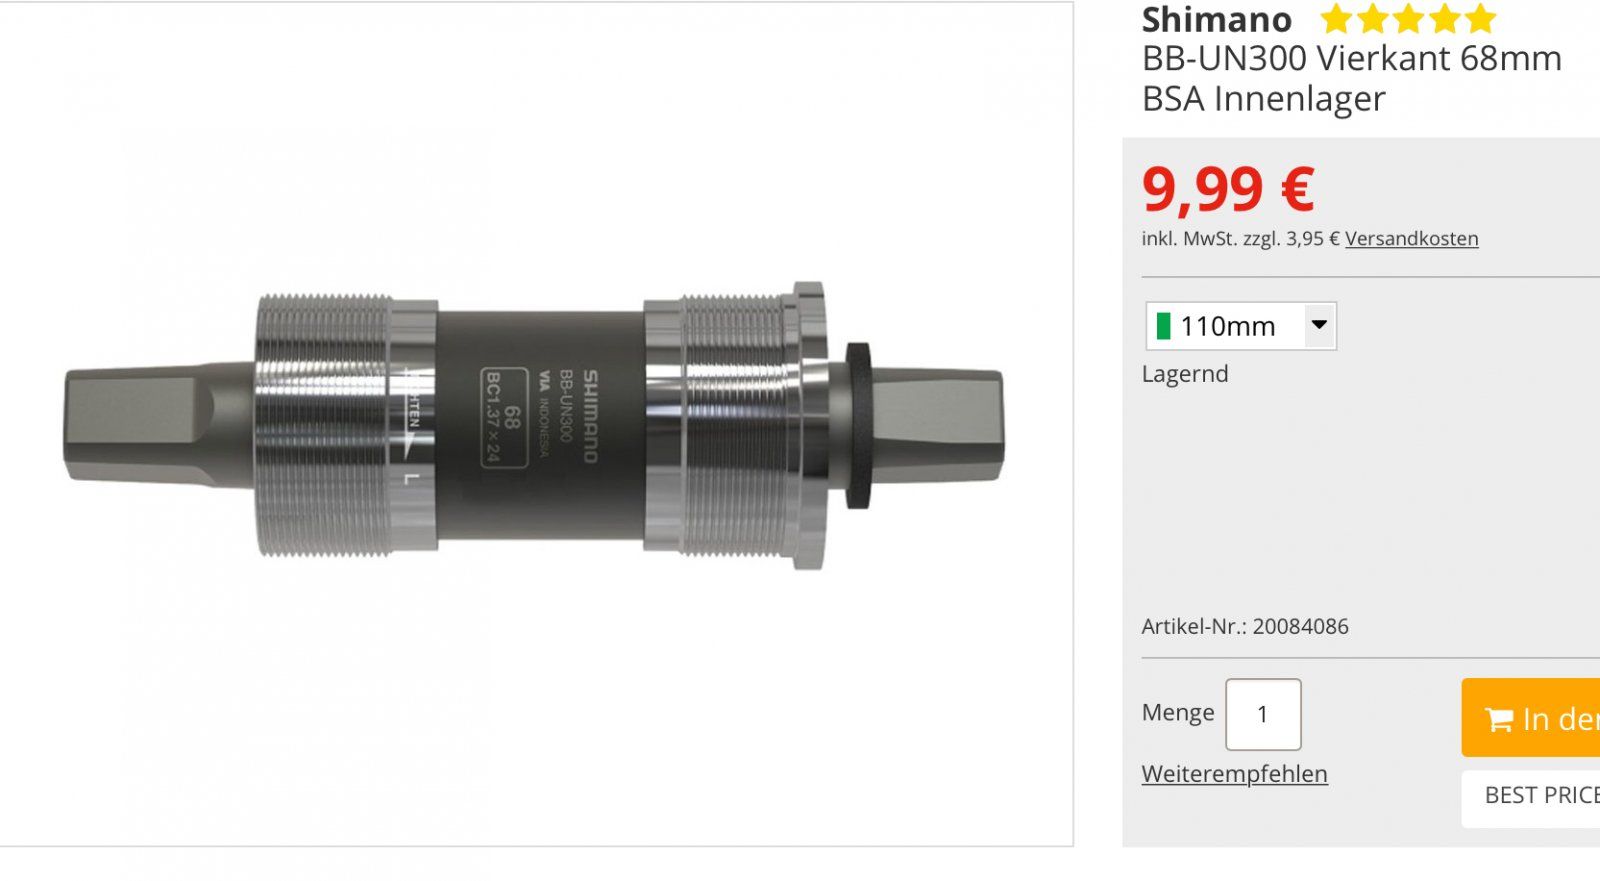Click the BB-UN300 Vierkant product title
The height and width of the screenshot is (881, 1600).
(1351, 78)
